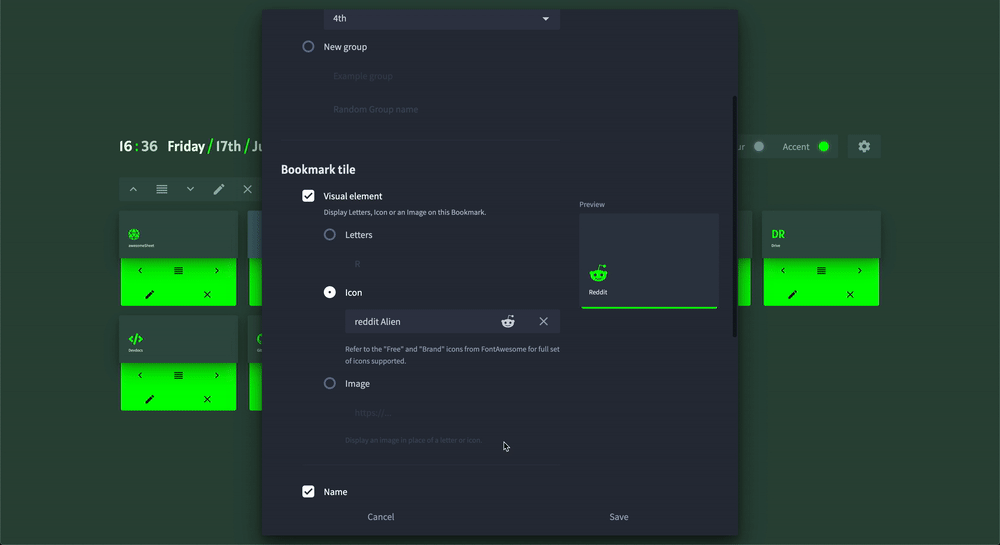Click the Example group name field
Image resolution: width=1000 pixels, height=545 pixels.
441,76
